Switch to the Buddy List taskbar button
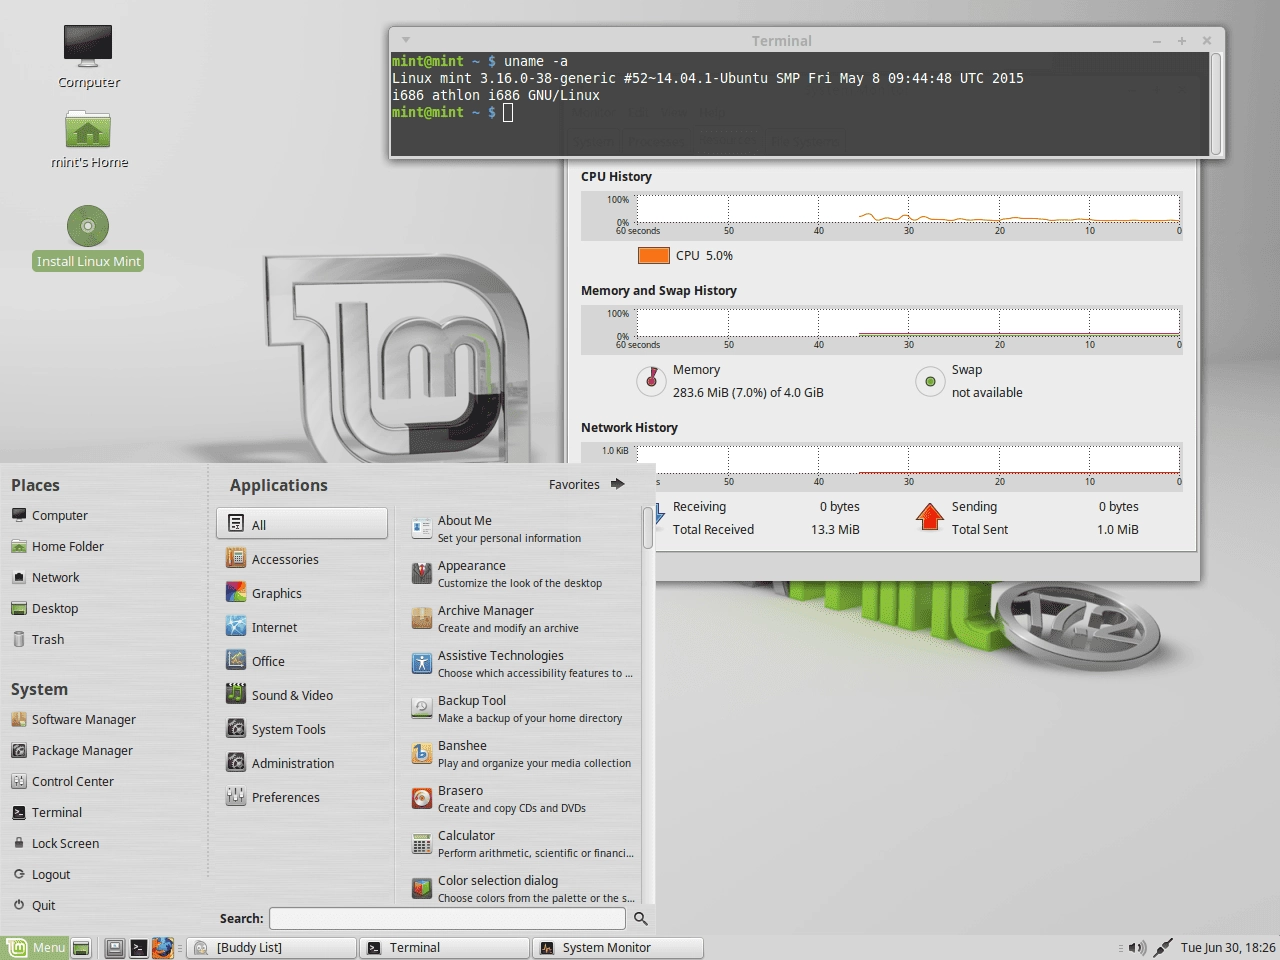This screenshot has height=960, width=1280. click(x=272, y=947)
